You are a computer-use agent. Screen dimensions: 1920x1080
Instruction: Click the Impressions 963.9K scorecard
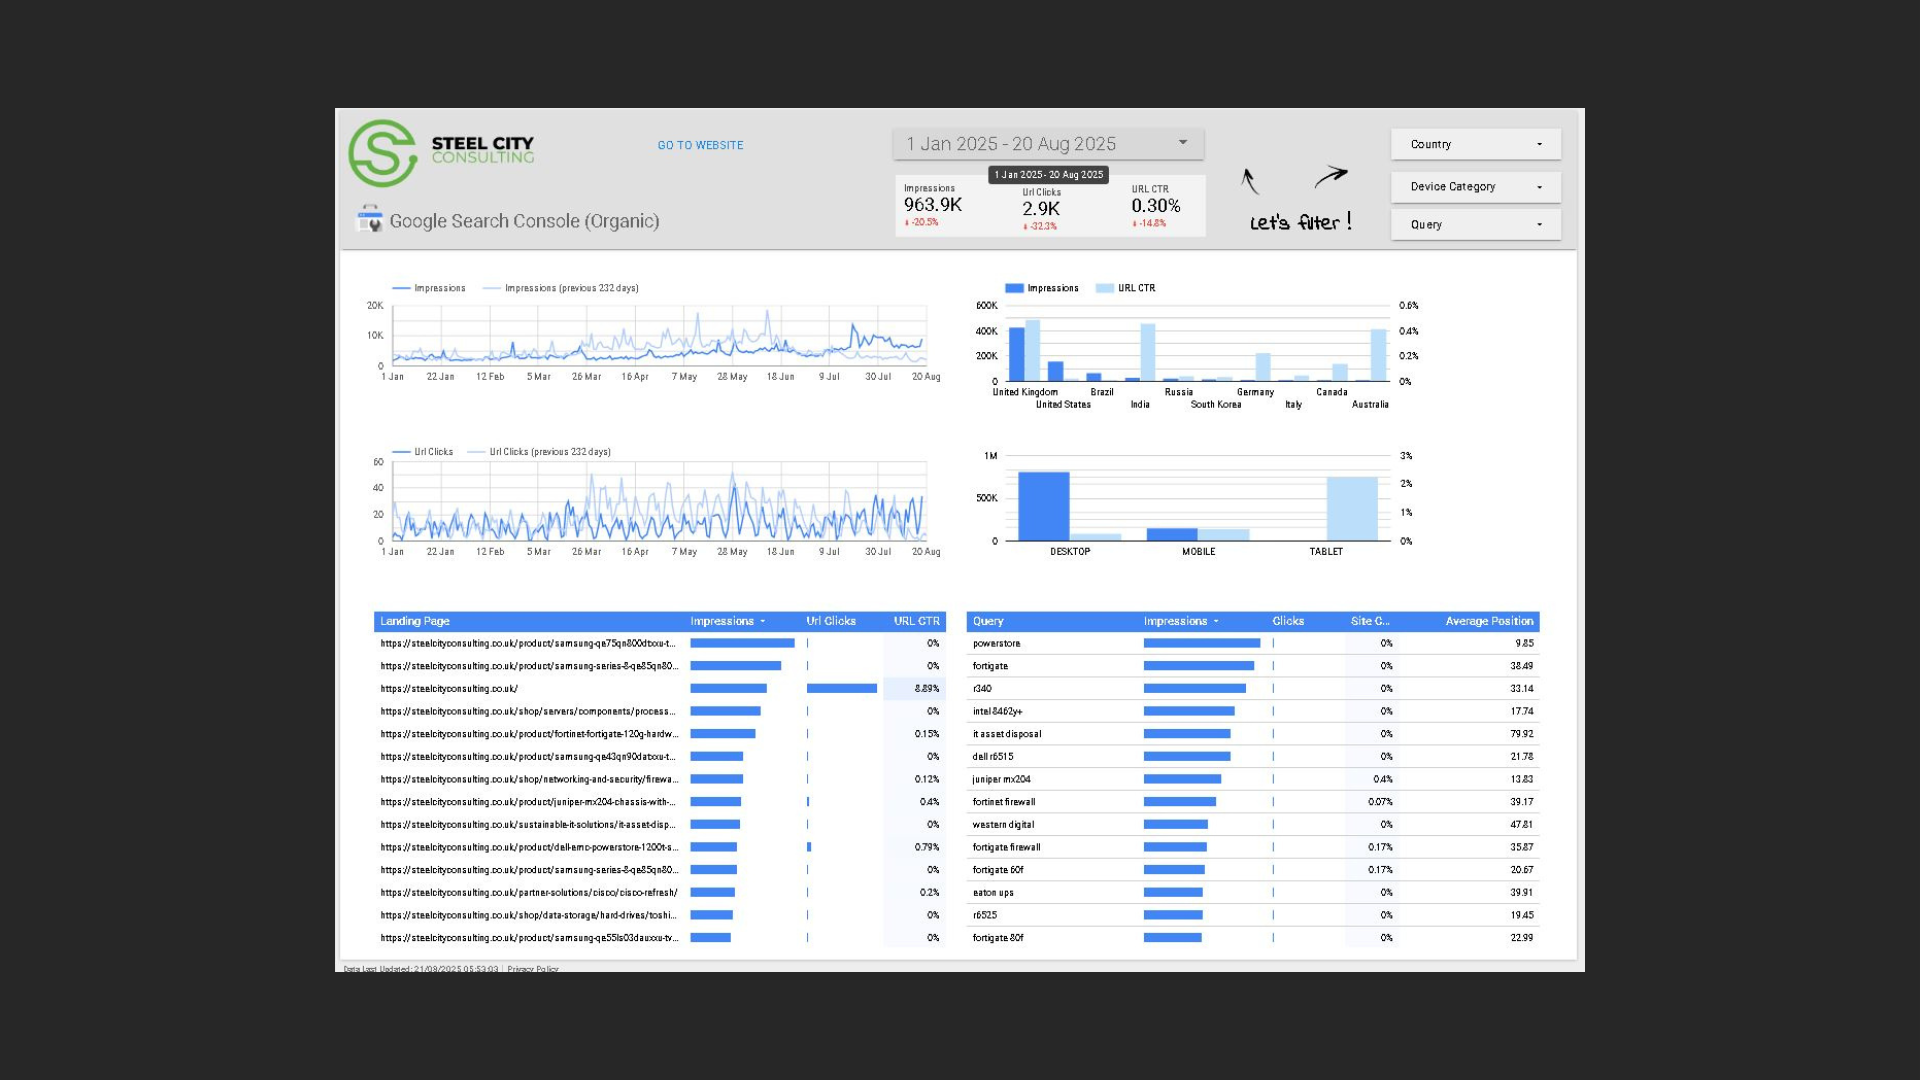pyautogui.click(x=933, y=205)
